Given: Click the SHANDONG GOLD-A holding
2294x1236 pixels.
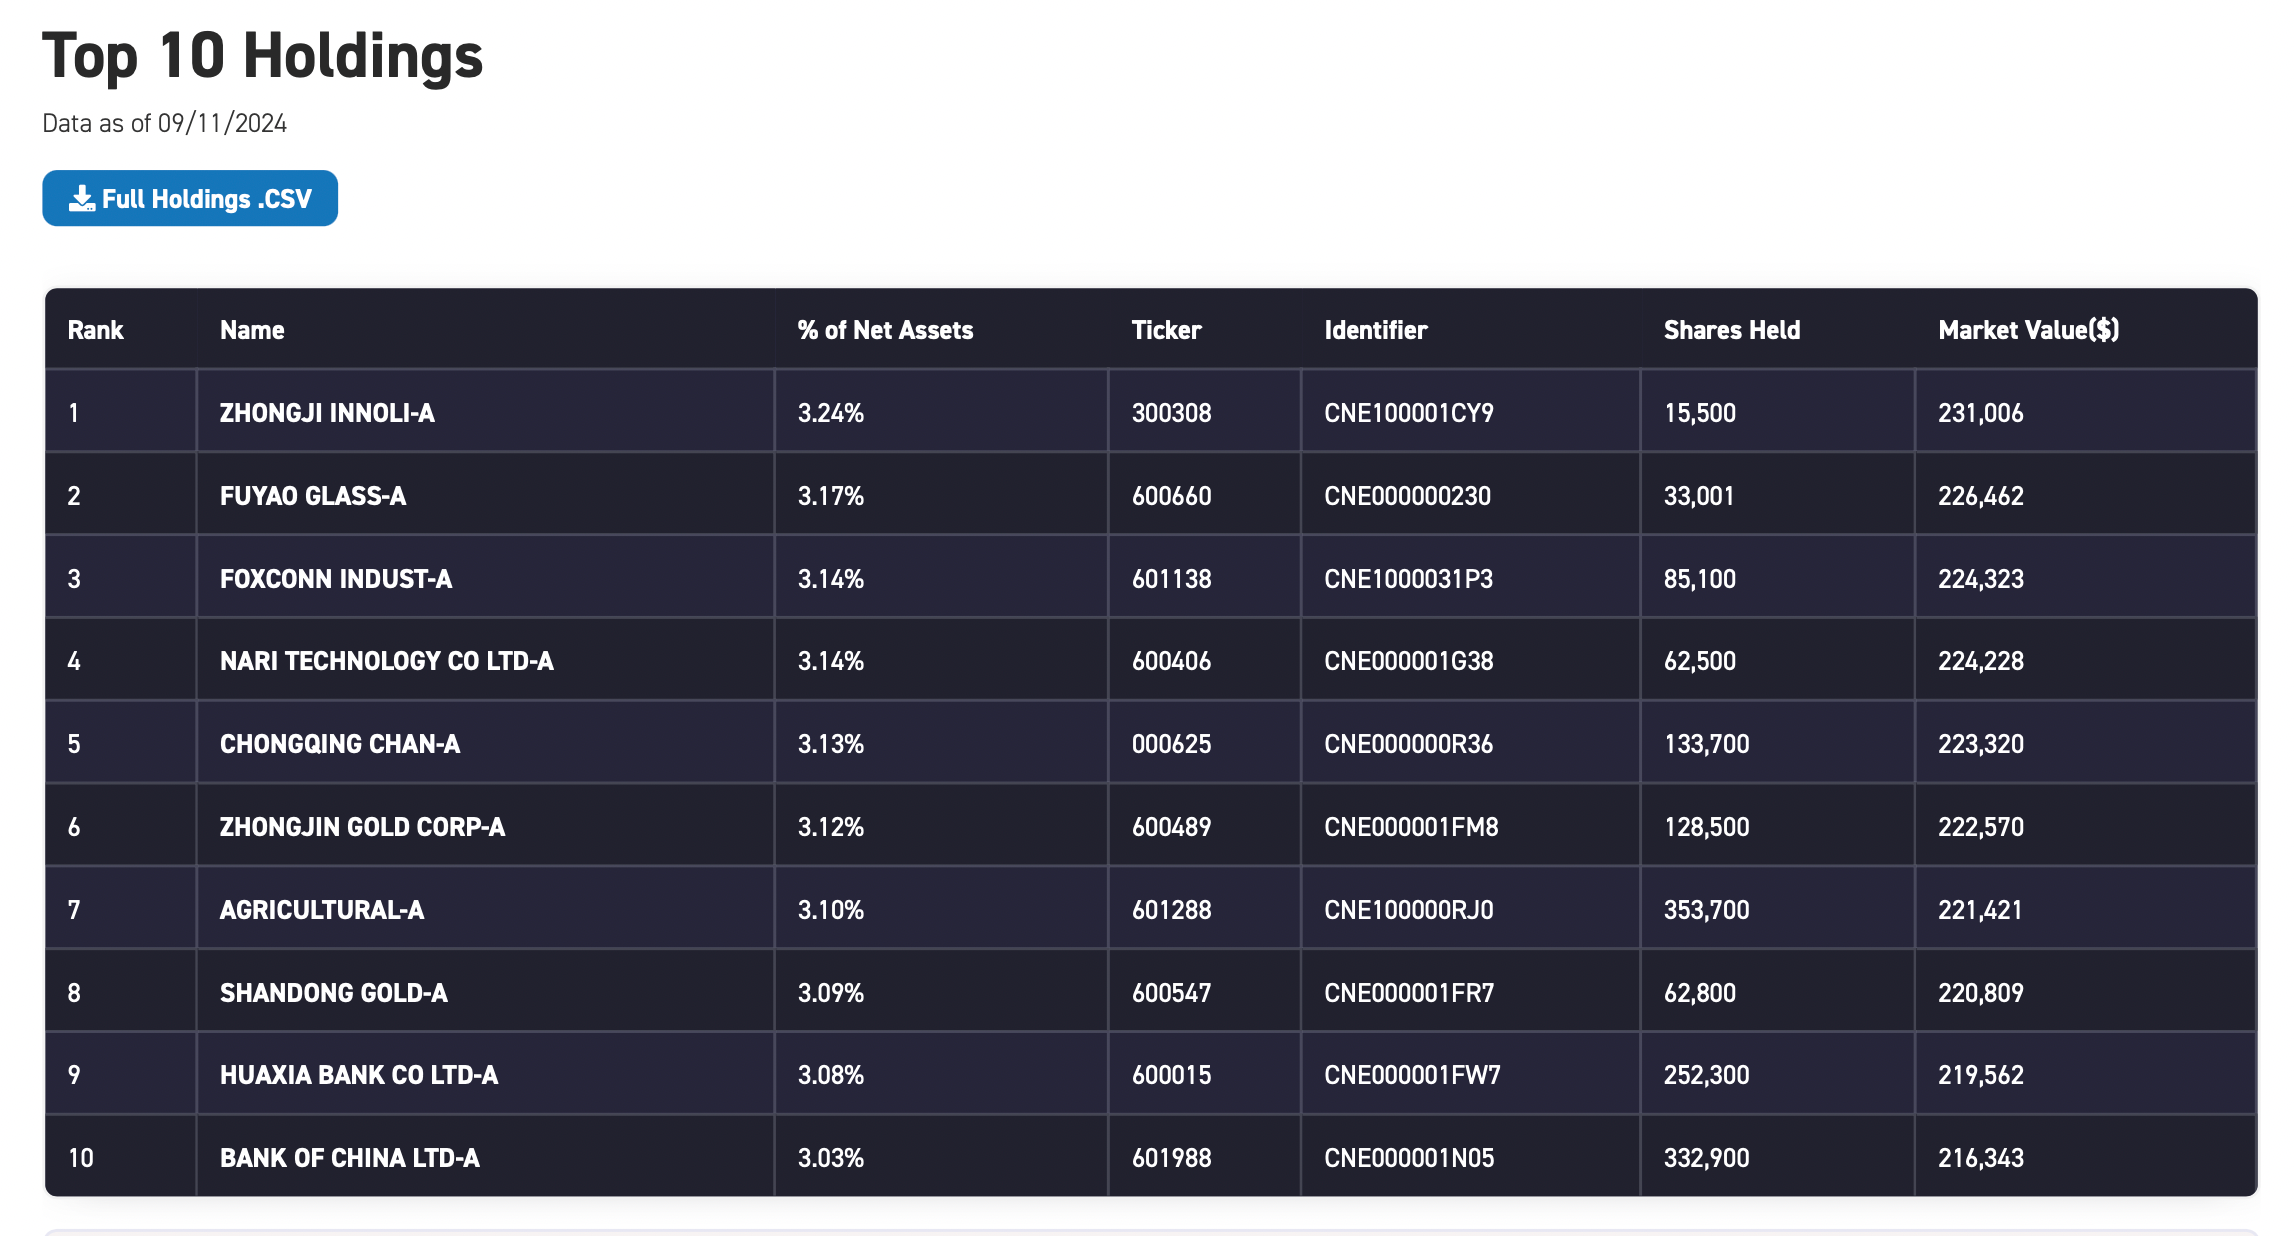Looking at the screenshot, I should (x=333, y=993).
